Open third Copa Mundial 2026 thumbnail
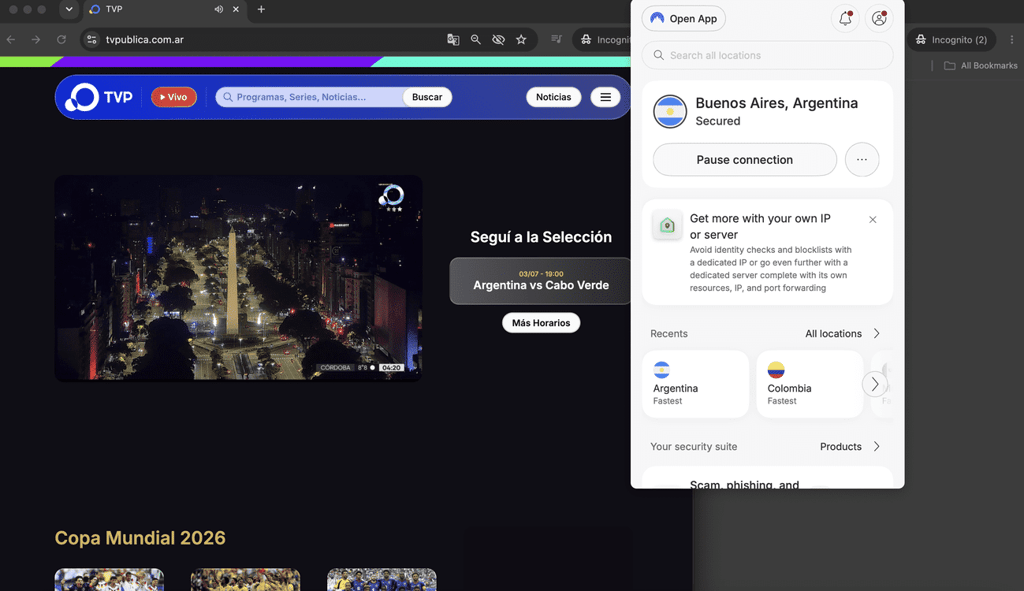 pos(381,579)
